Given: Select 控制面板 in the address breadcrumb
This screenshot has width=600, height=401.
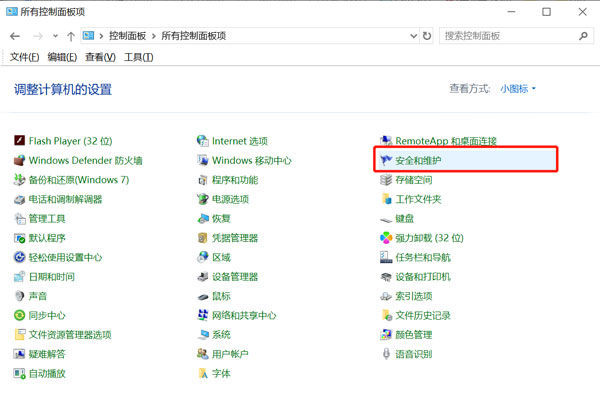Looking at the screenshot, I should click(127, 36).
